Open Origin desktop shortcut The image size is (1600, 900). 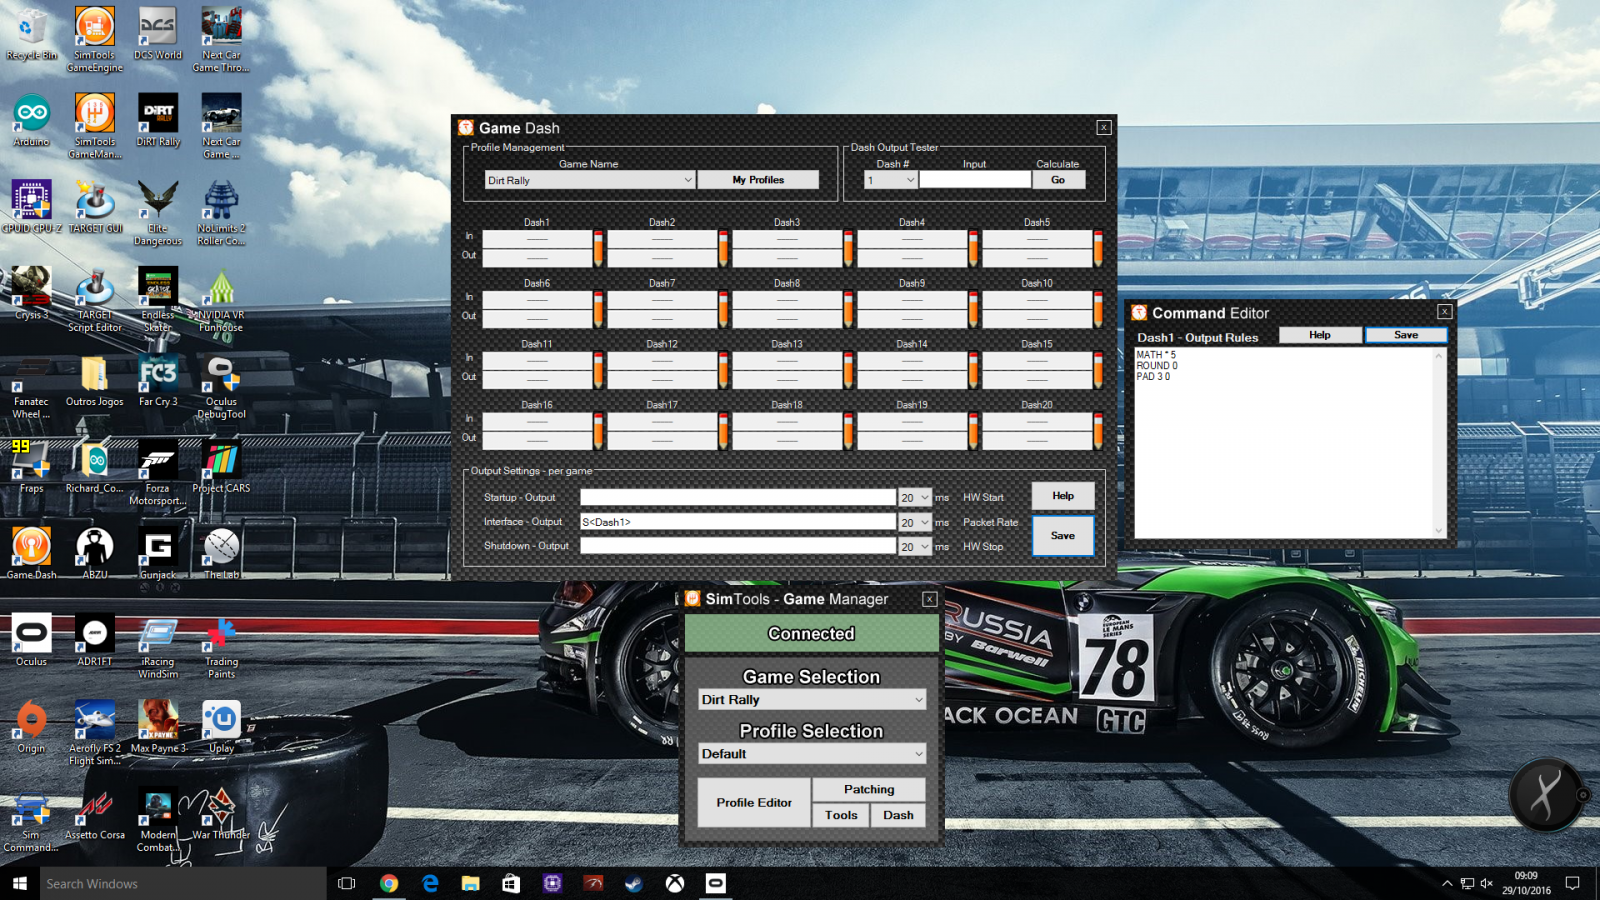coord(31,726)
